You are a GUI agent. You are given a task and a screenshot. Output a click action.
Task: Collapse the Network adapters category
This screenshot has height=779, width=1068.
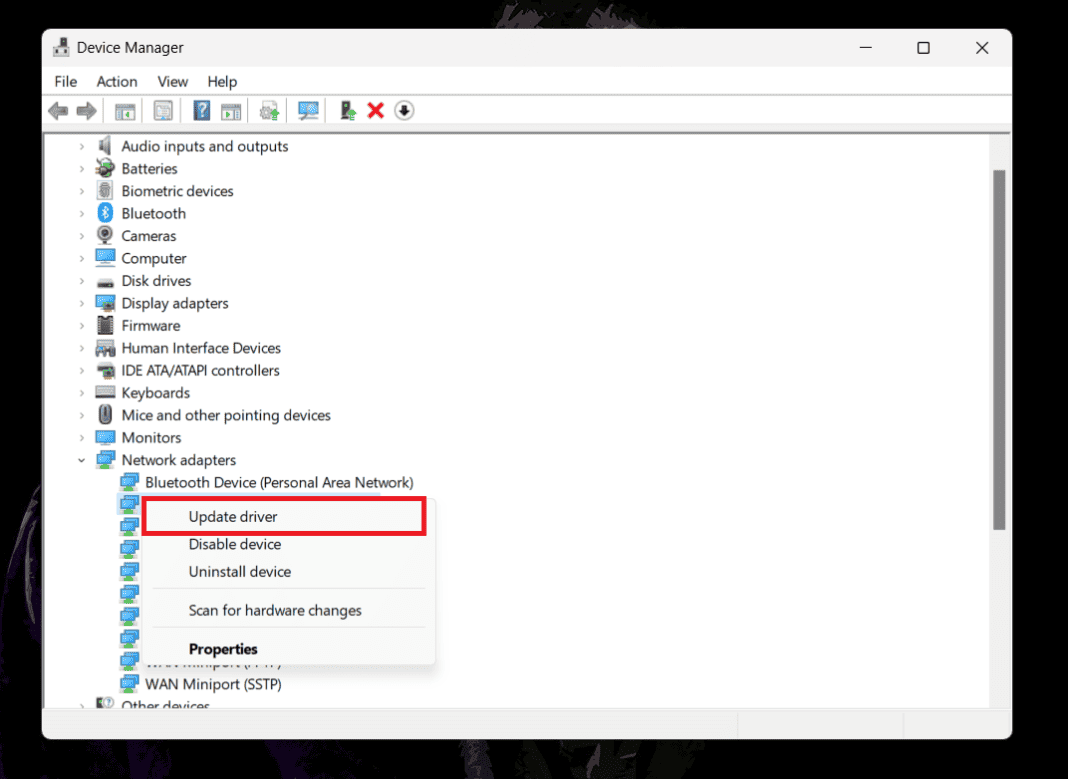[82, 460]
